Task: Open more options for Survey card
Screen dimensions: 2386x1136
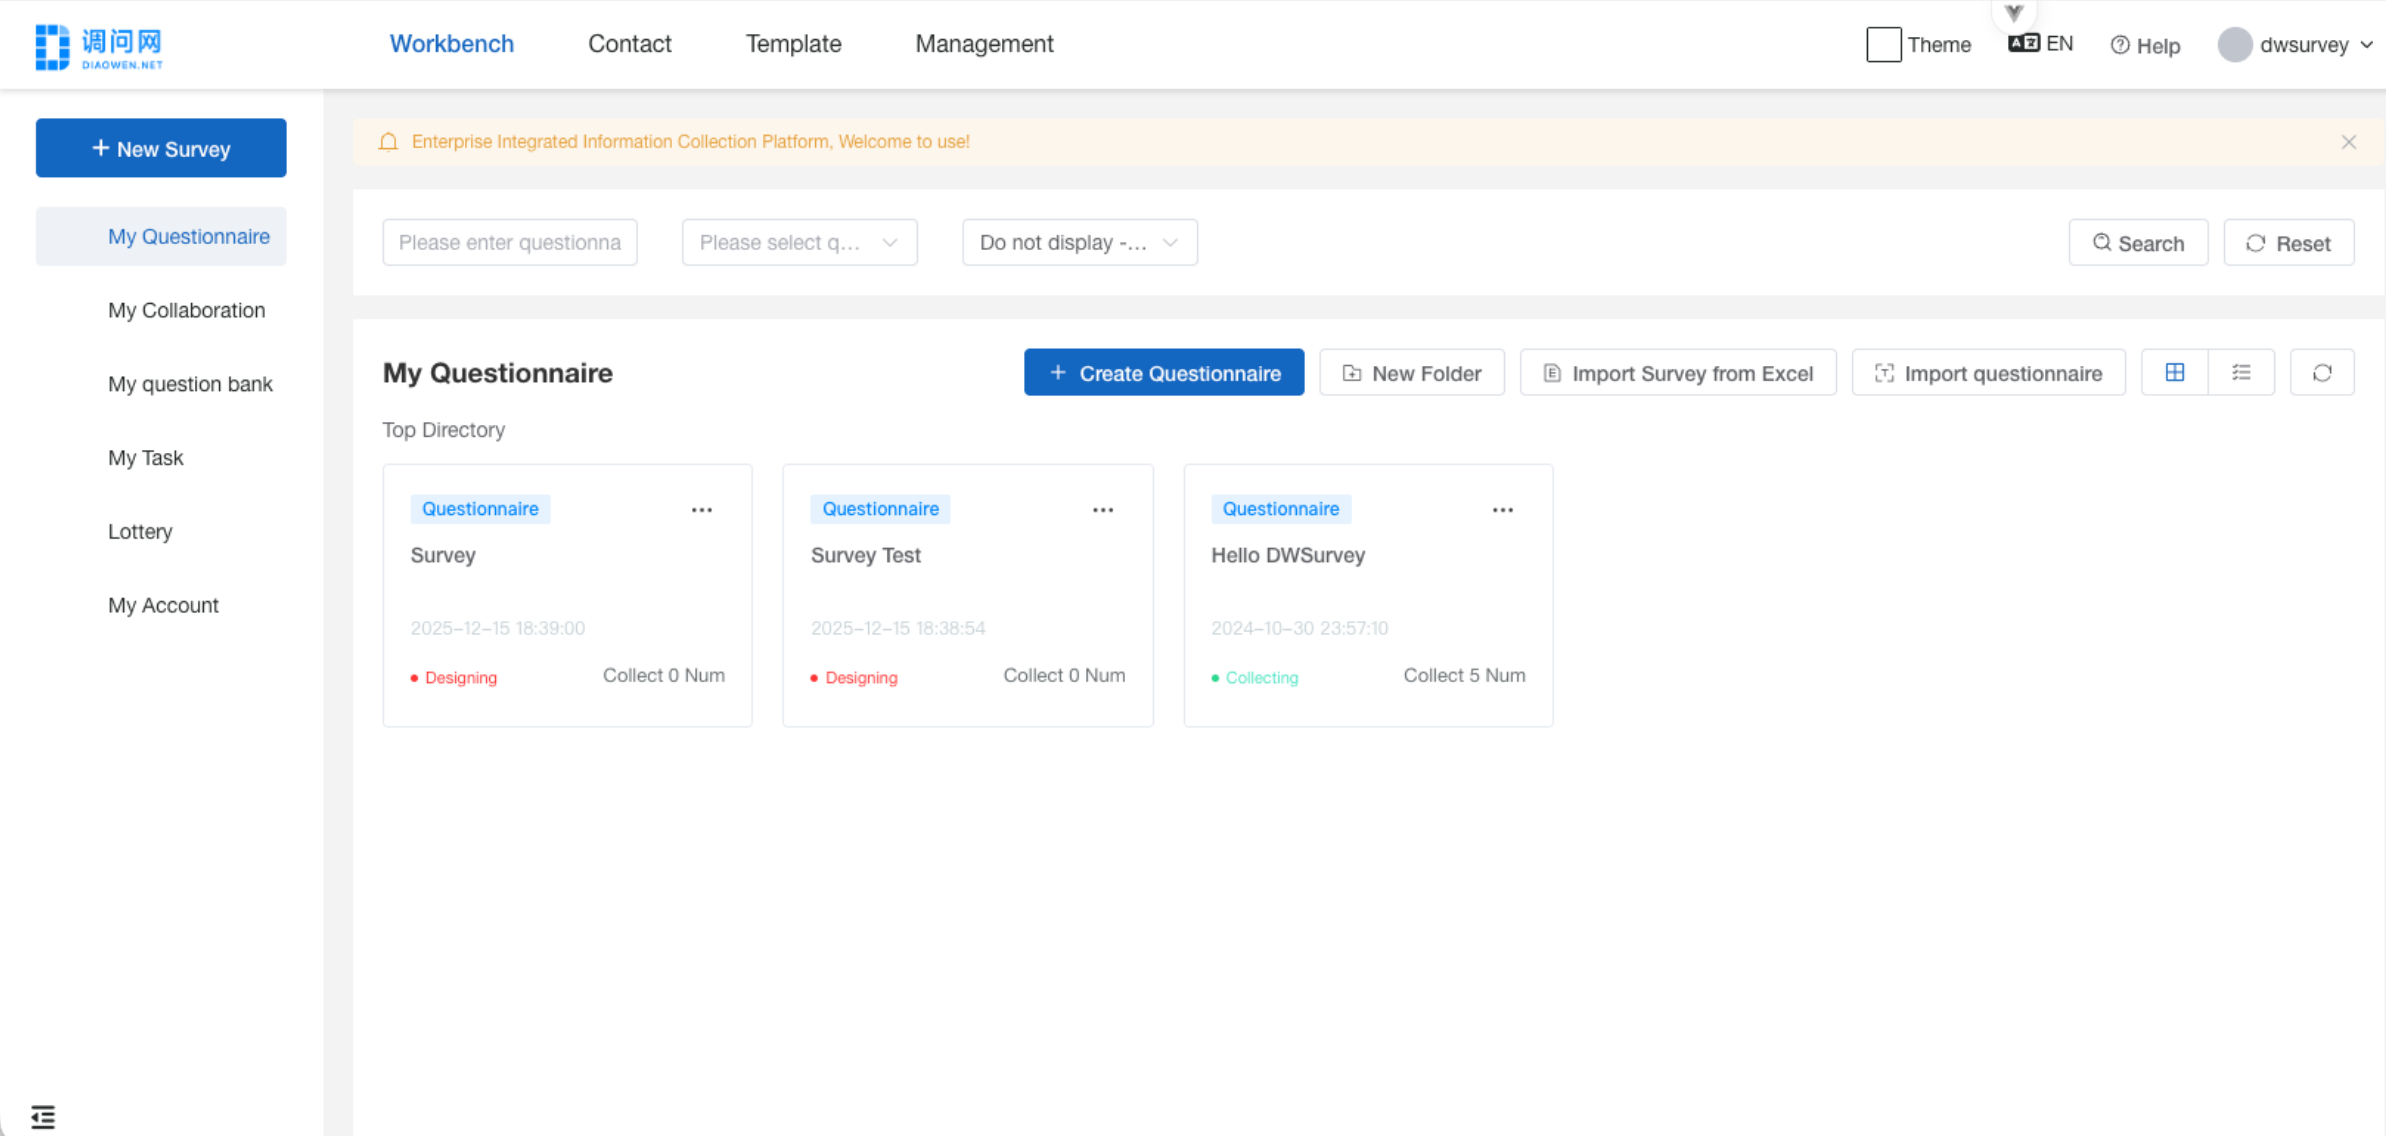Action: pos(702,510)
